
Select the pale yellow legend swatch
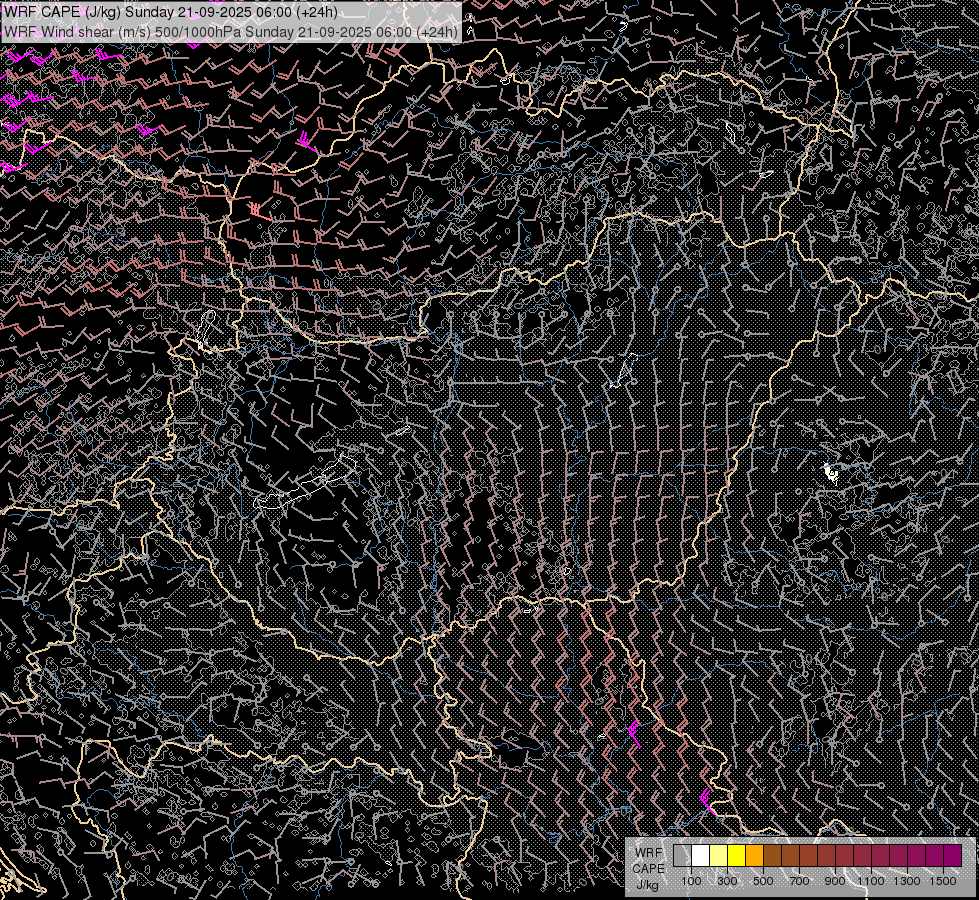point(719,855)
